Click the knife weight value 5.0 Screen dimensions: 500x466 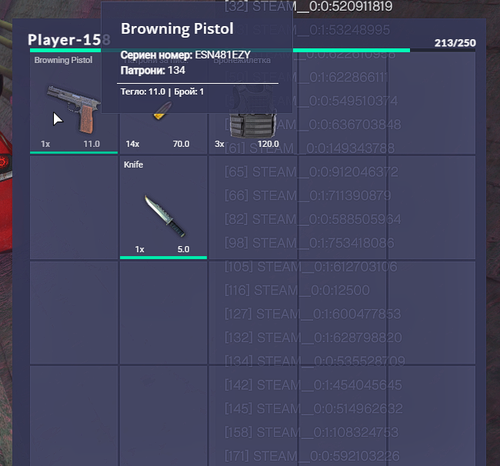point(183,249)
